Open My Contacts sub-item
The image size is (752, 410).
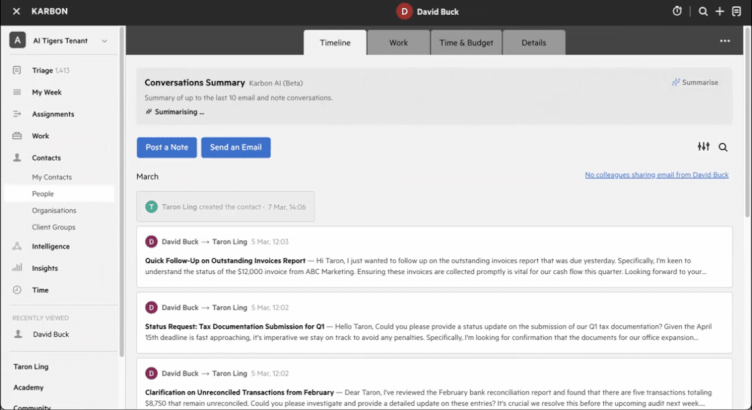[x=52, y=177]
